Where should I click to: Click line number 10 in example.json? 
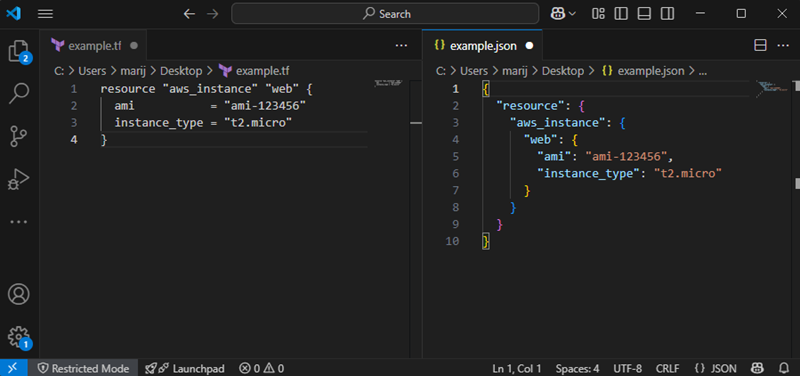453,241
